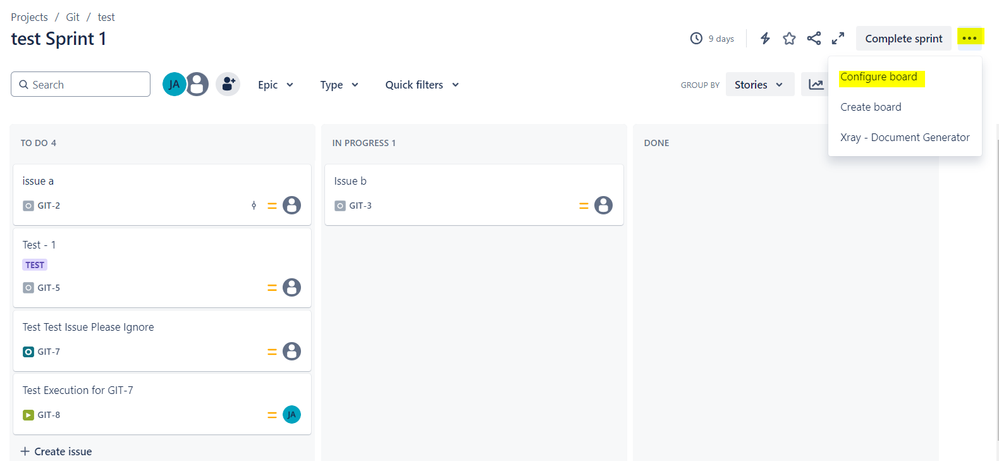Open issue key GIT-7

pos(48,351)
